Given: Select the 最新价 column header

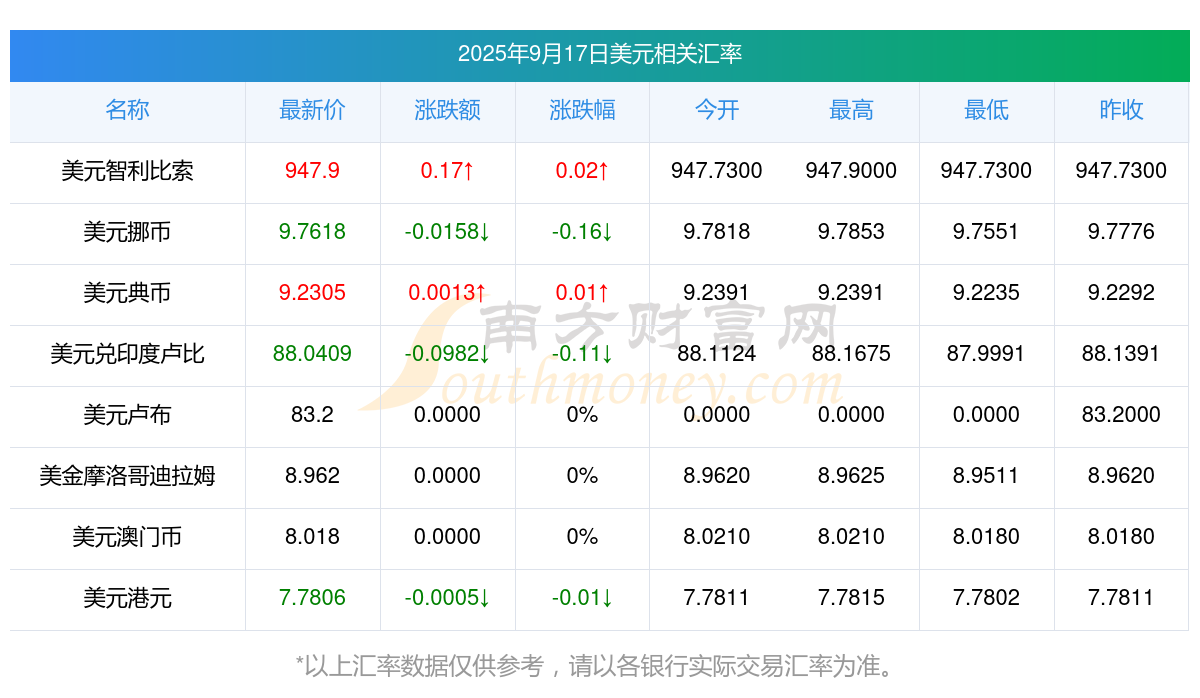Looking at the screenshot, I should tap(312, 110).
